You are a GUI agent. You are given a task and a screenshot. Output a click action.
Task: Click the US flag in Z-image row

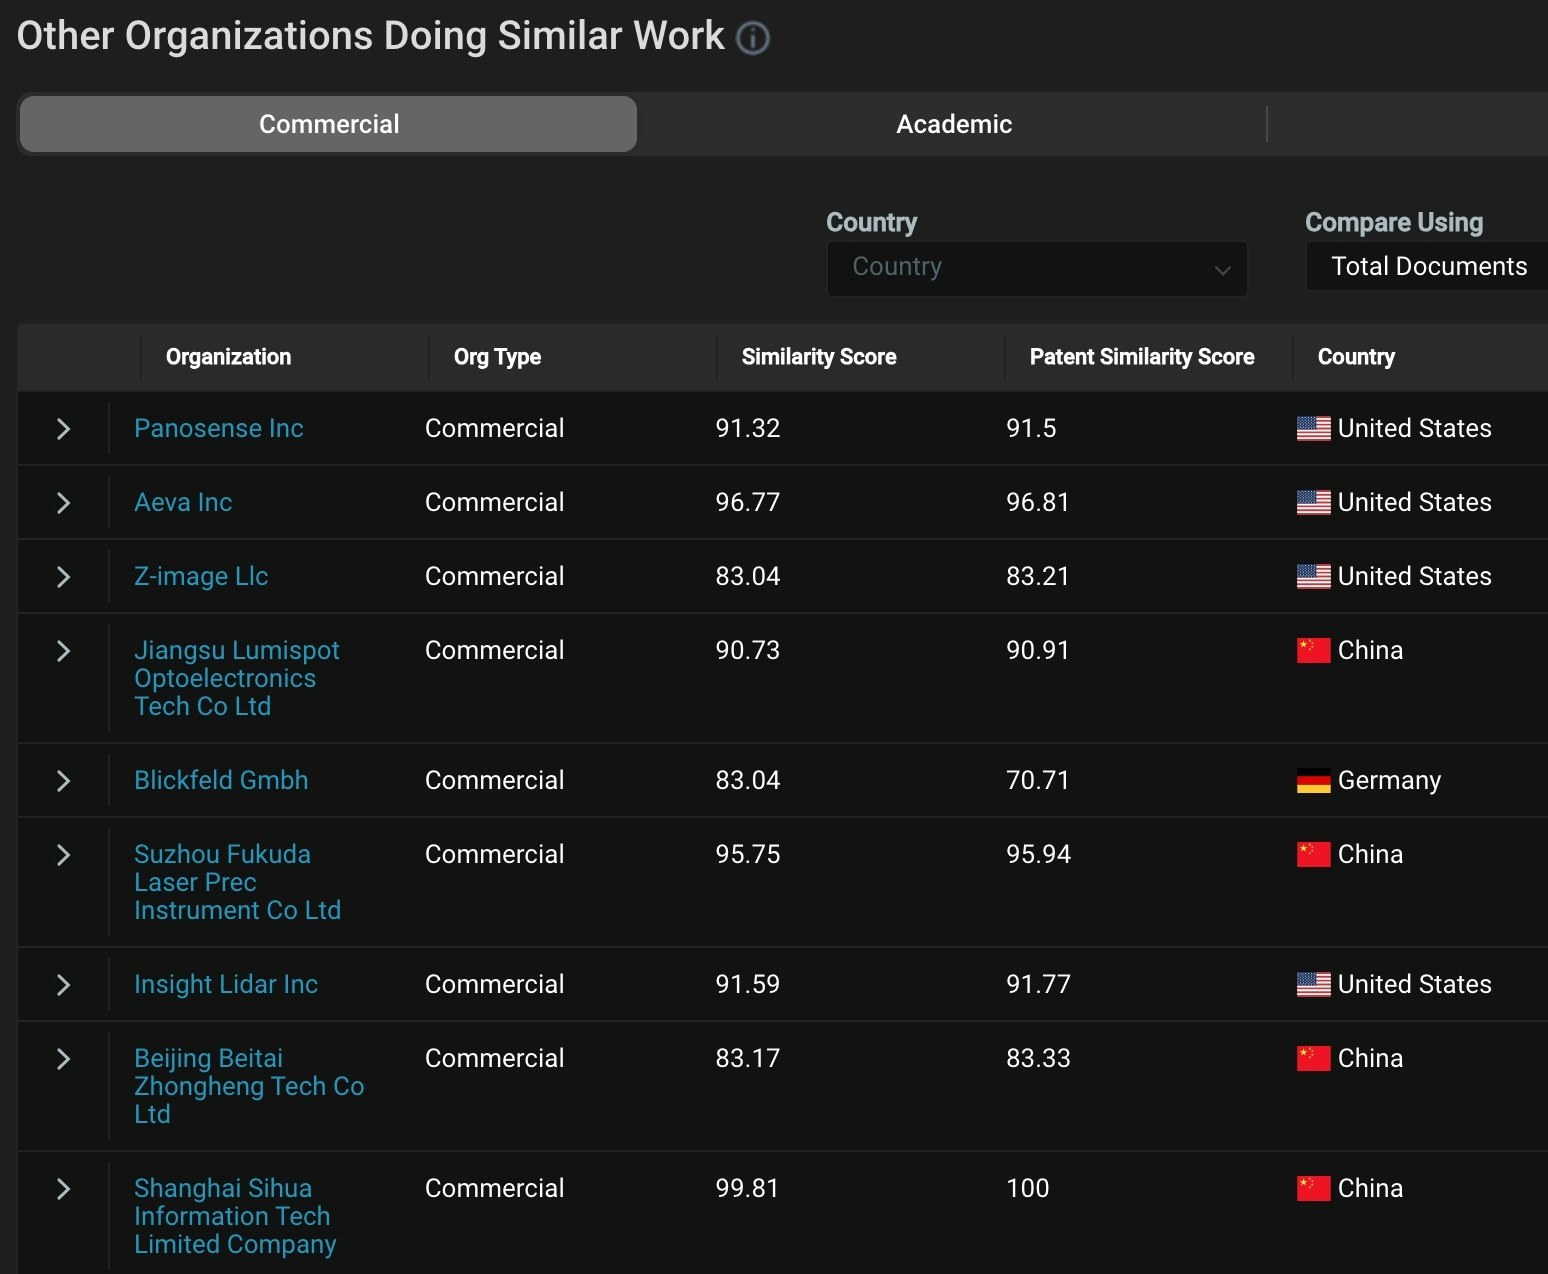point(1313,576)
